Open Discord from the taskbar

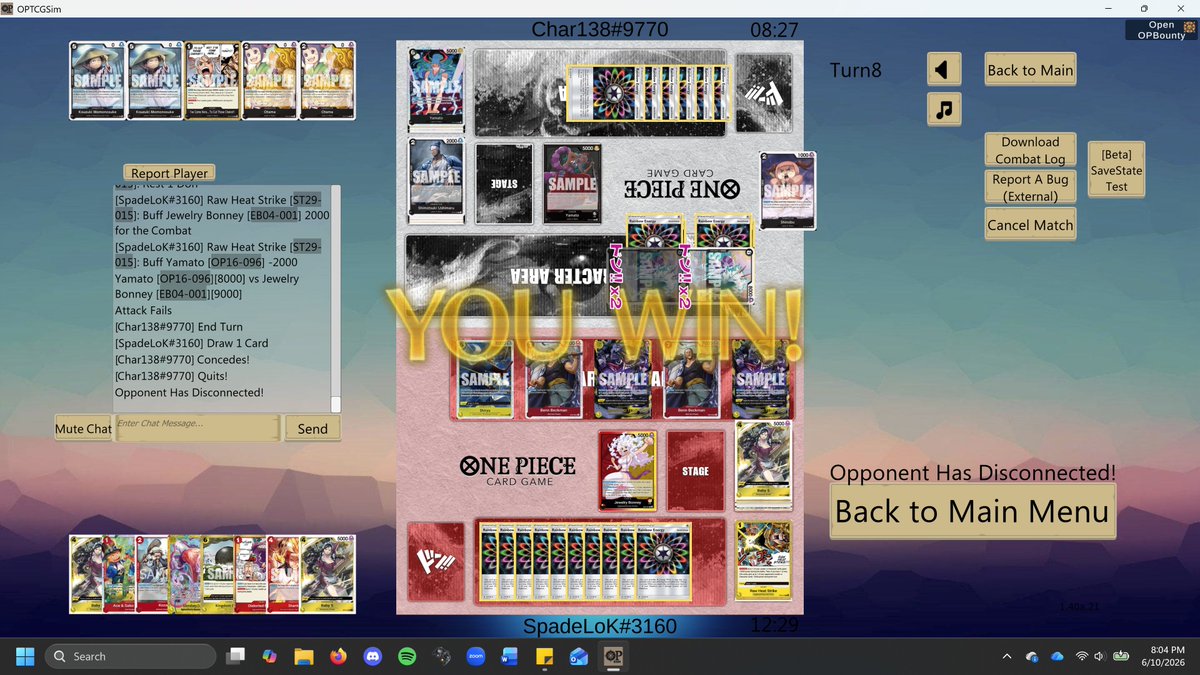372,656
